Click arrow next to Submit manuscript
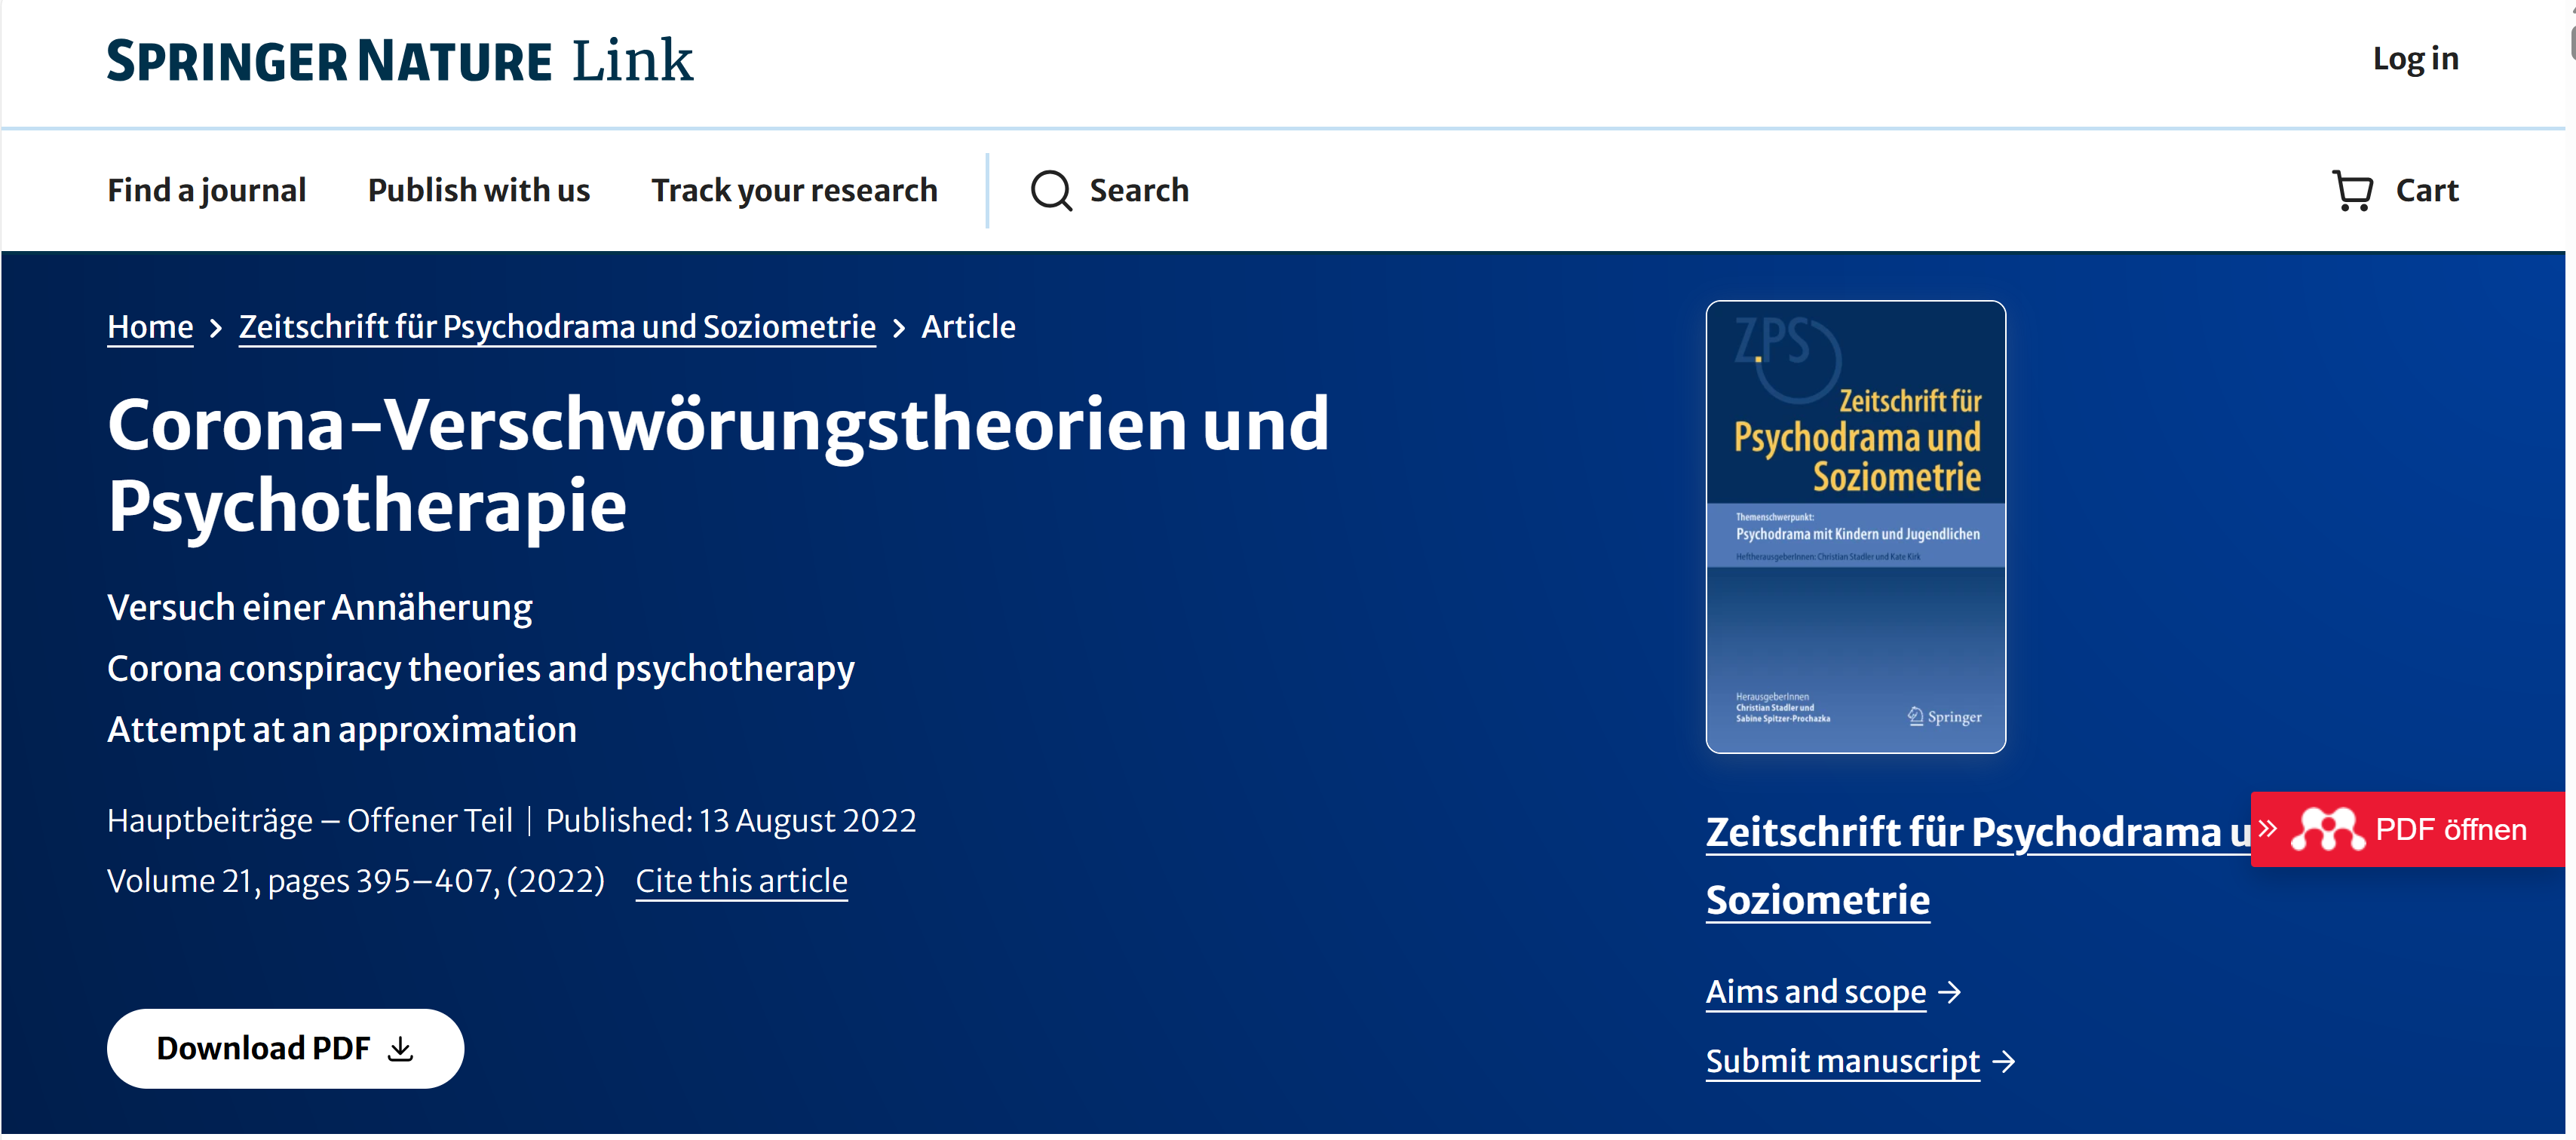 2003,1061
